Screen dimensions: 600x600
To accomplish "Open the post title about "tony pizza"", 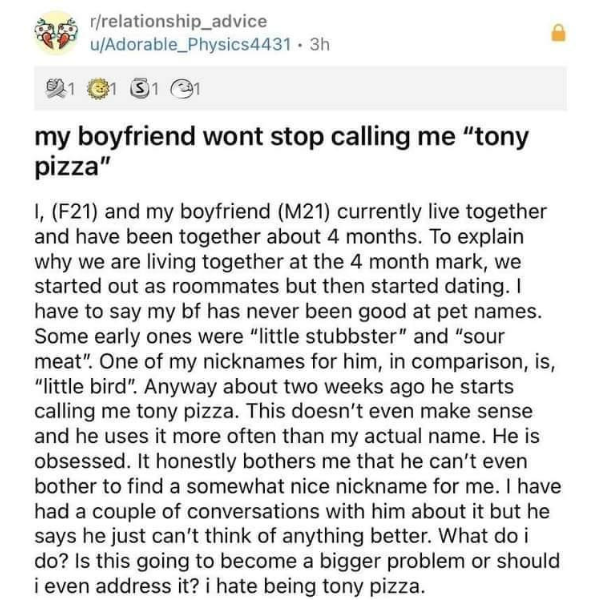I will [282, 152].
